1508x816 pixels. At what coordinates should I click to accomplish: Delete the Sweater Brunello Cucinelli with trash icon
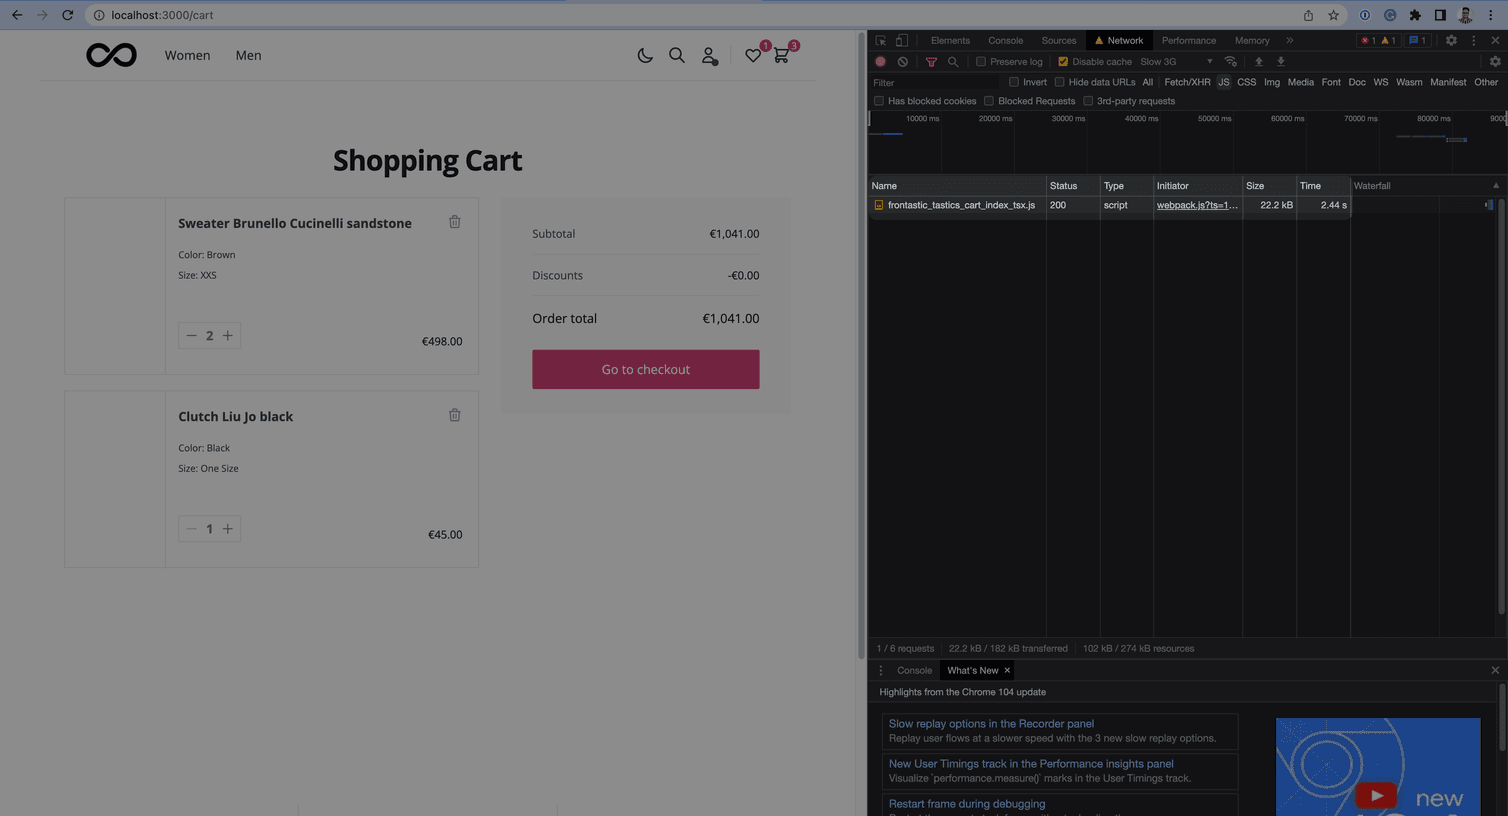coord(455,221)
